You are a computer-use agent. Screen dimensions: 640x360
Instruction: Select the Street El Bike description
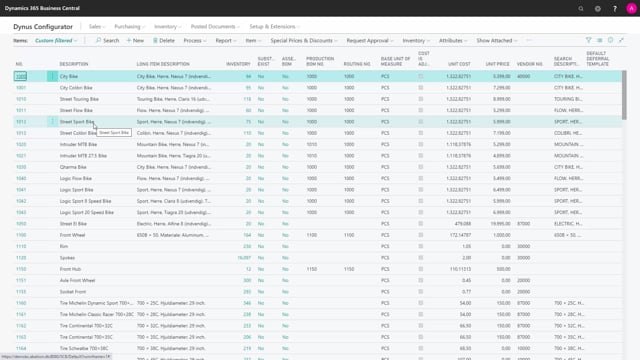click(x=73, y=224)
